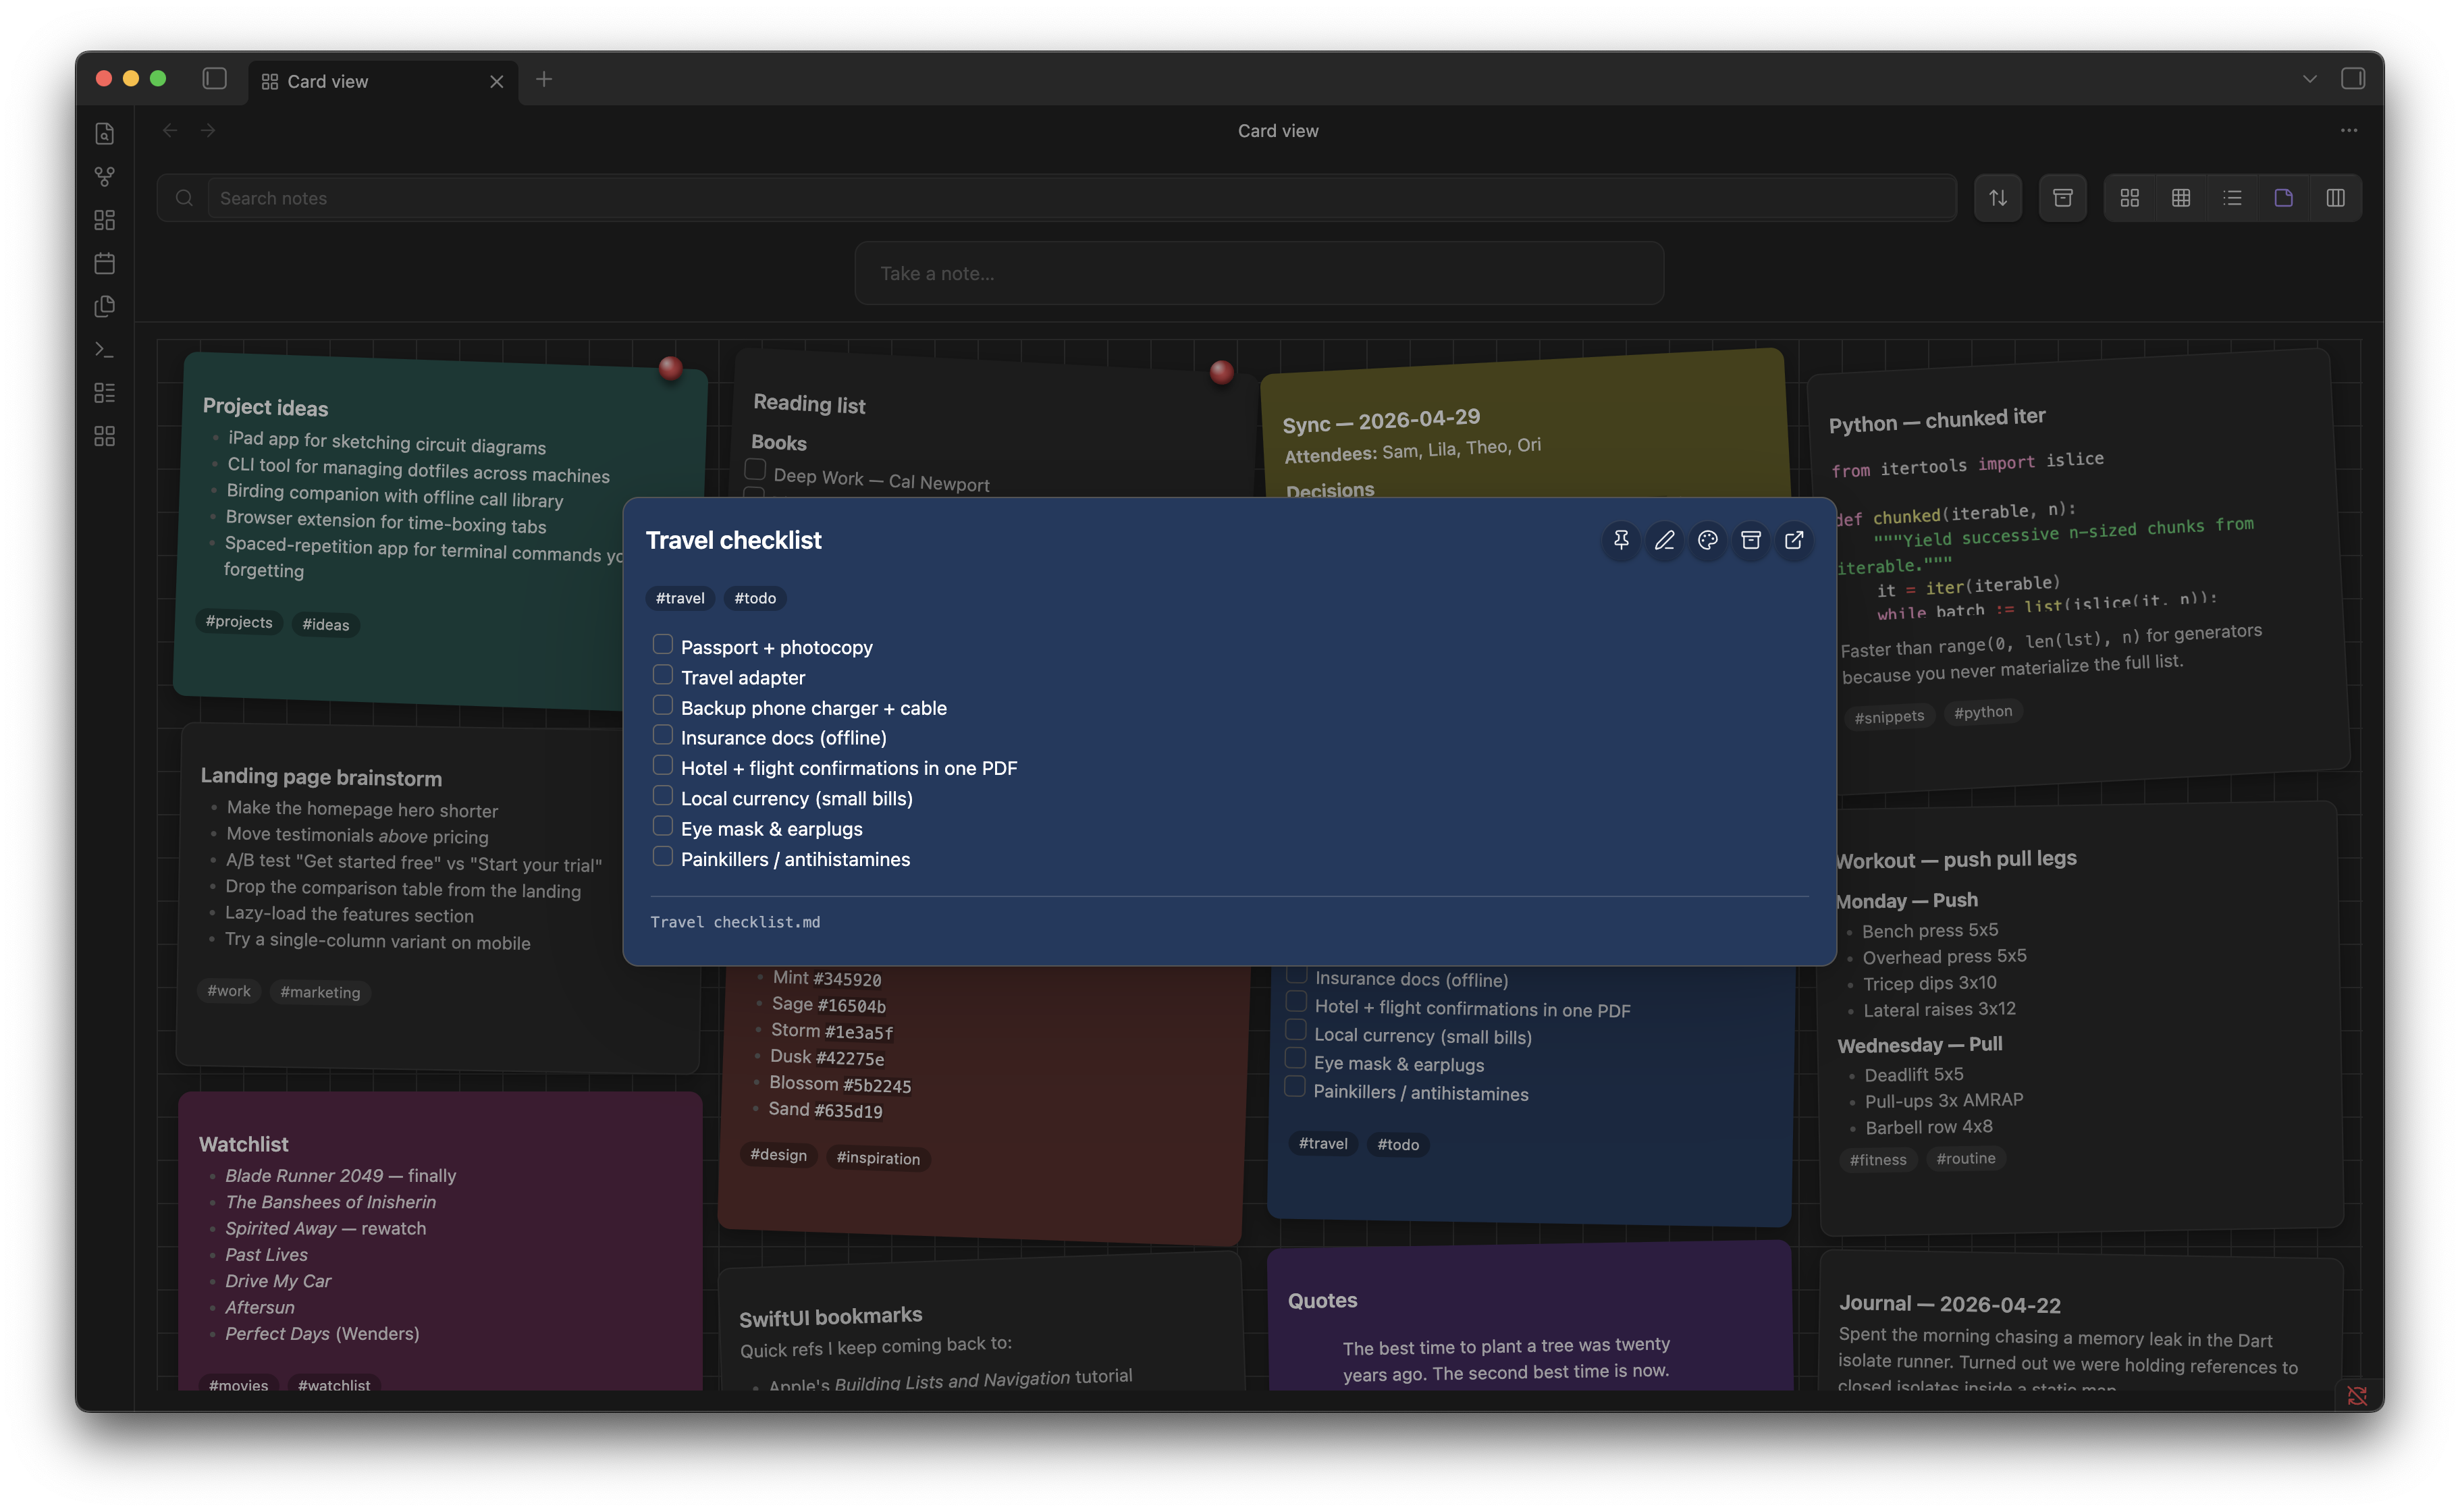Click the bottom four-squares grid ribbon icon

104,436
